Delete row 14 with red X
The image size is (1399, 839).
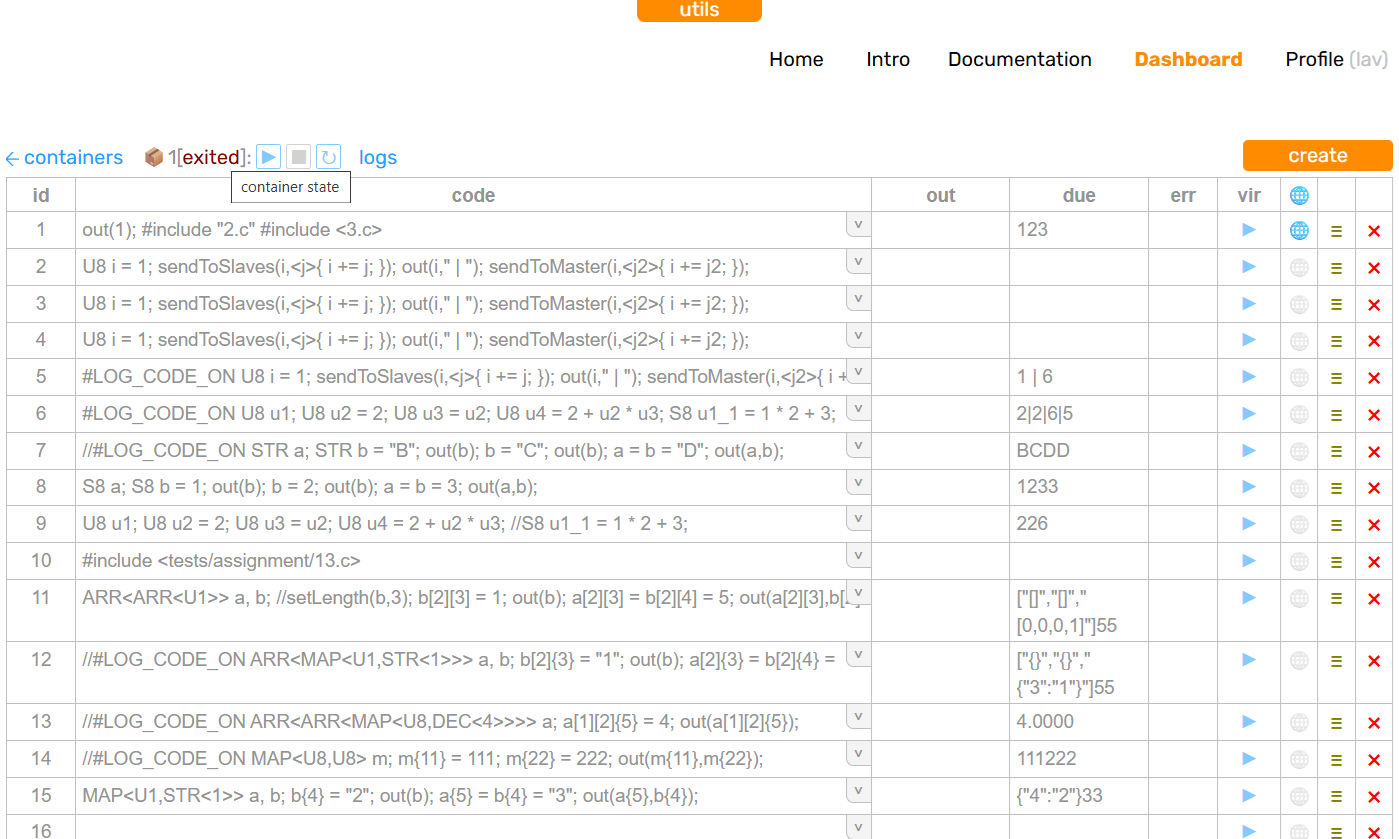pyautogui.click(x=1373, y=760)
